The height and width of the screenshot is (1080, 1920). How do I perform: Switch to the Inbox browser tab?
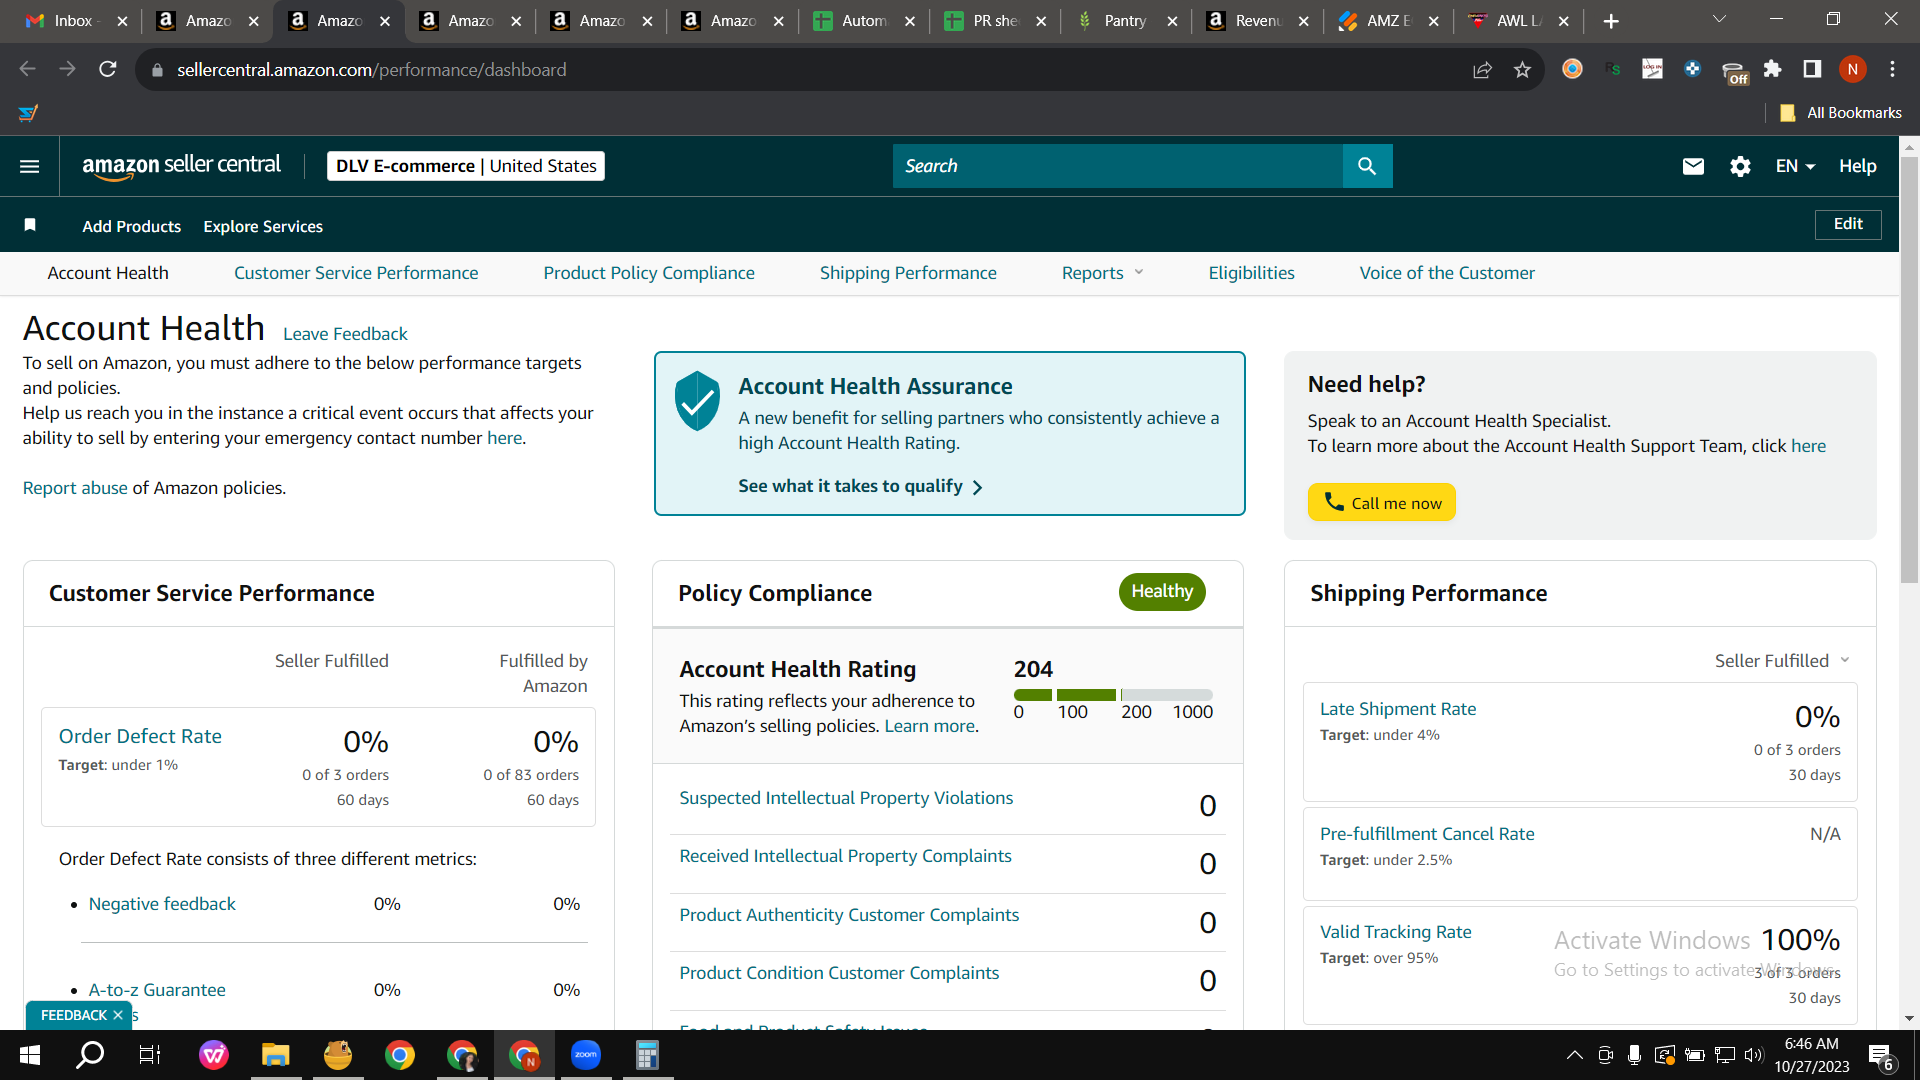click(75, 21)
